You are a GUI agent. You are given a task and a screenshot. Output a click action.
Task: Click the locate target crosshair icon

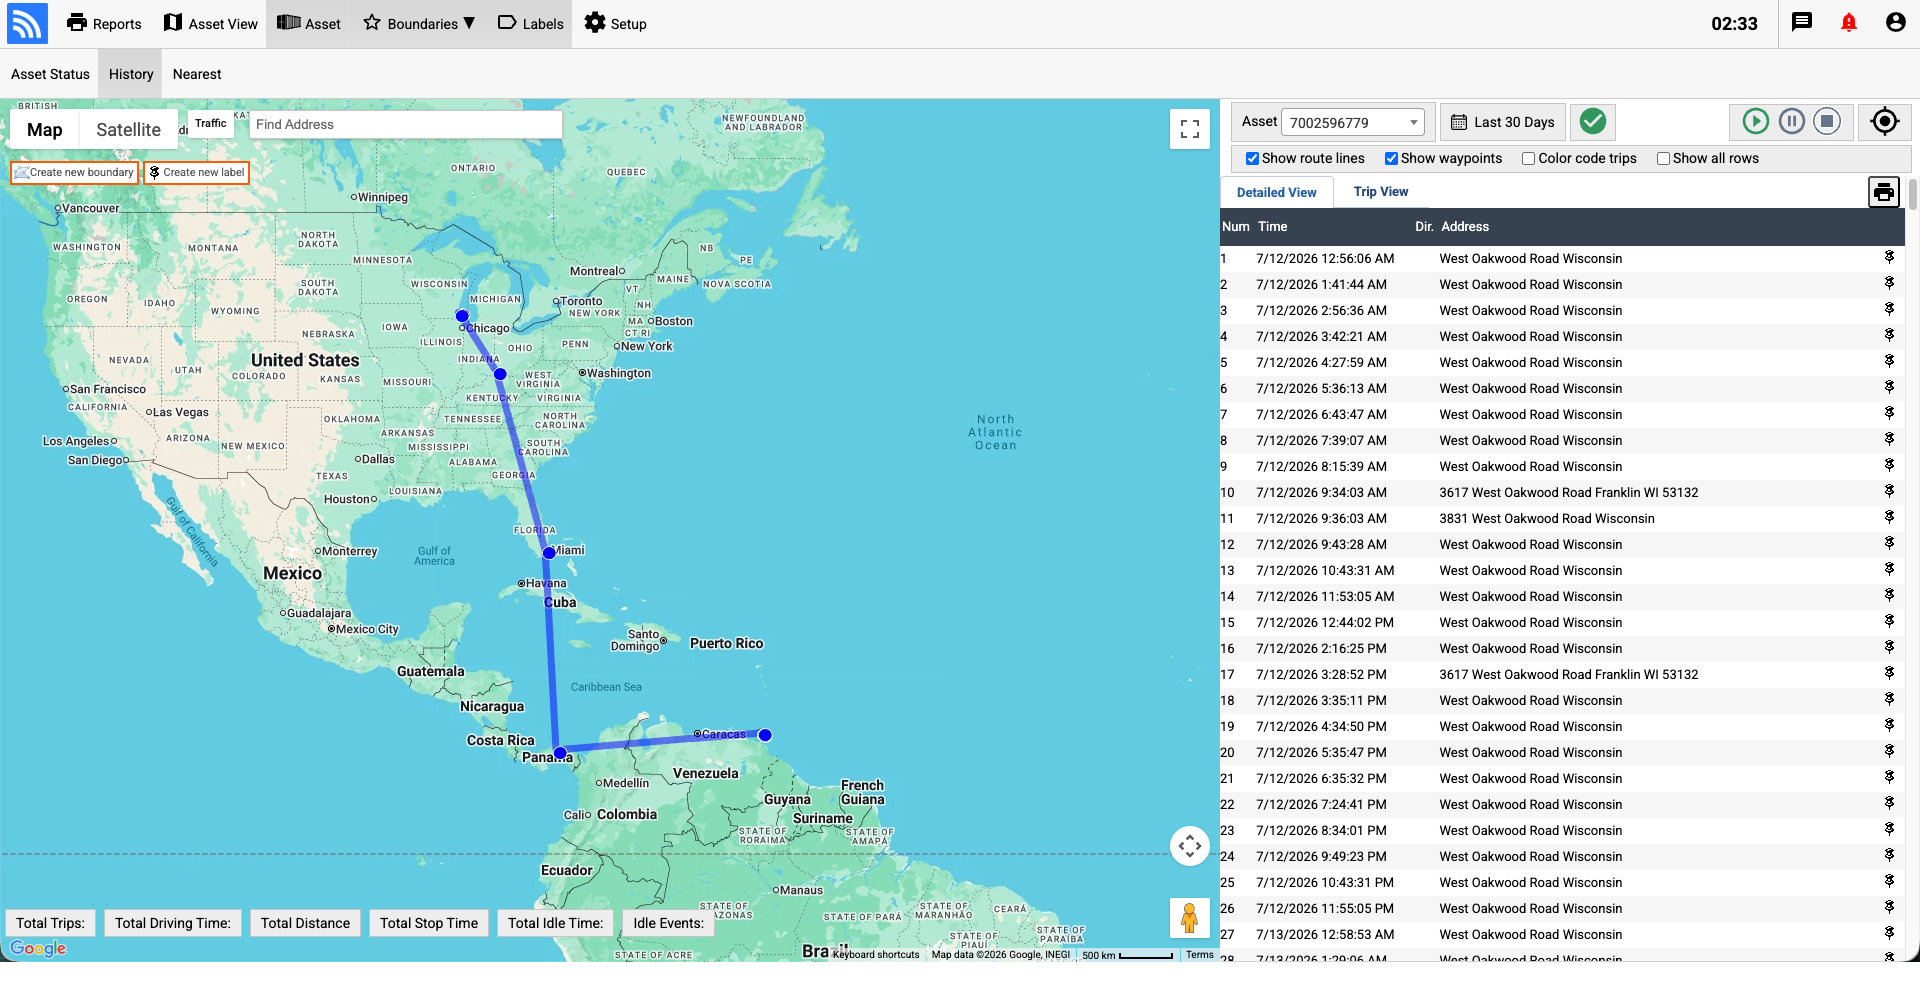[1885, 121]
